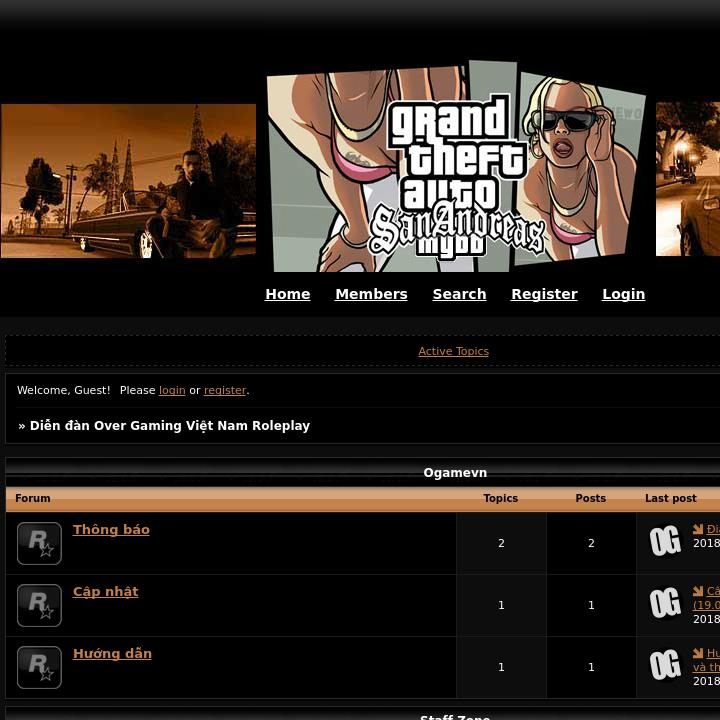Open the Search page

coord(459,294)
